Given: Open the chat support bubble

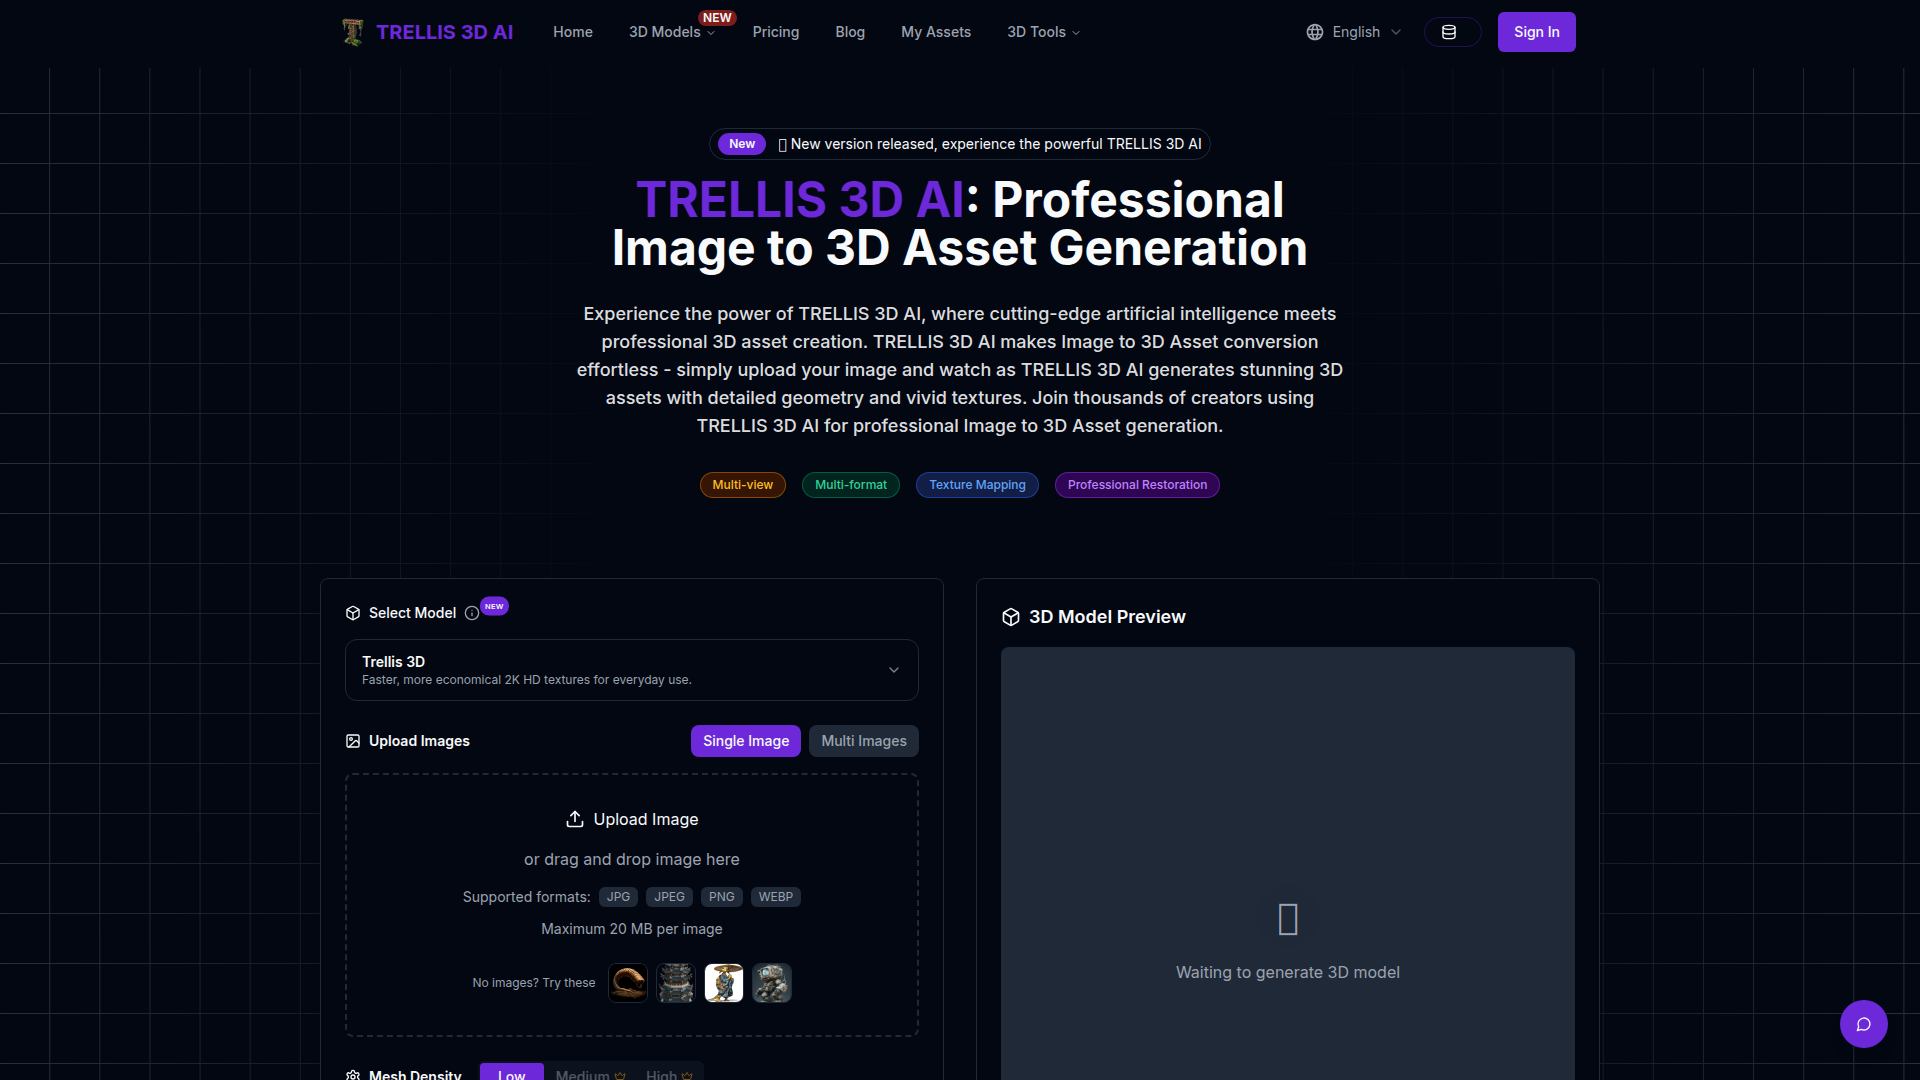Looking at the screenshot, I should coord(1863,1024).
